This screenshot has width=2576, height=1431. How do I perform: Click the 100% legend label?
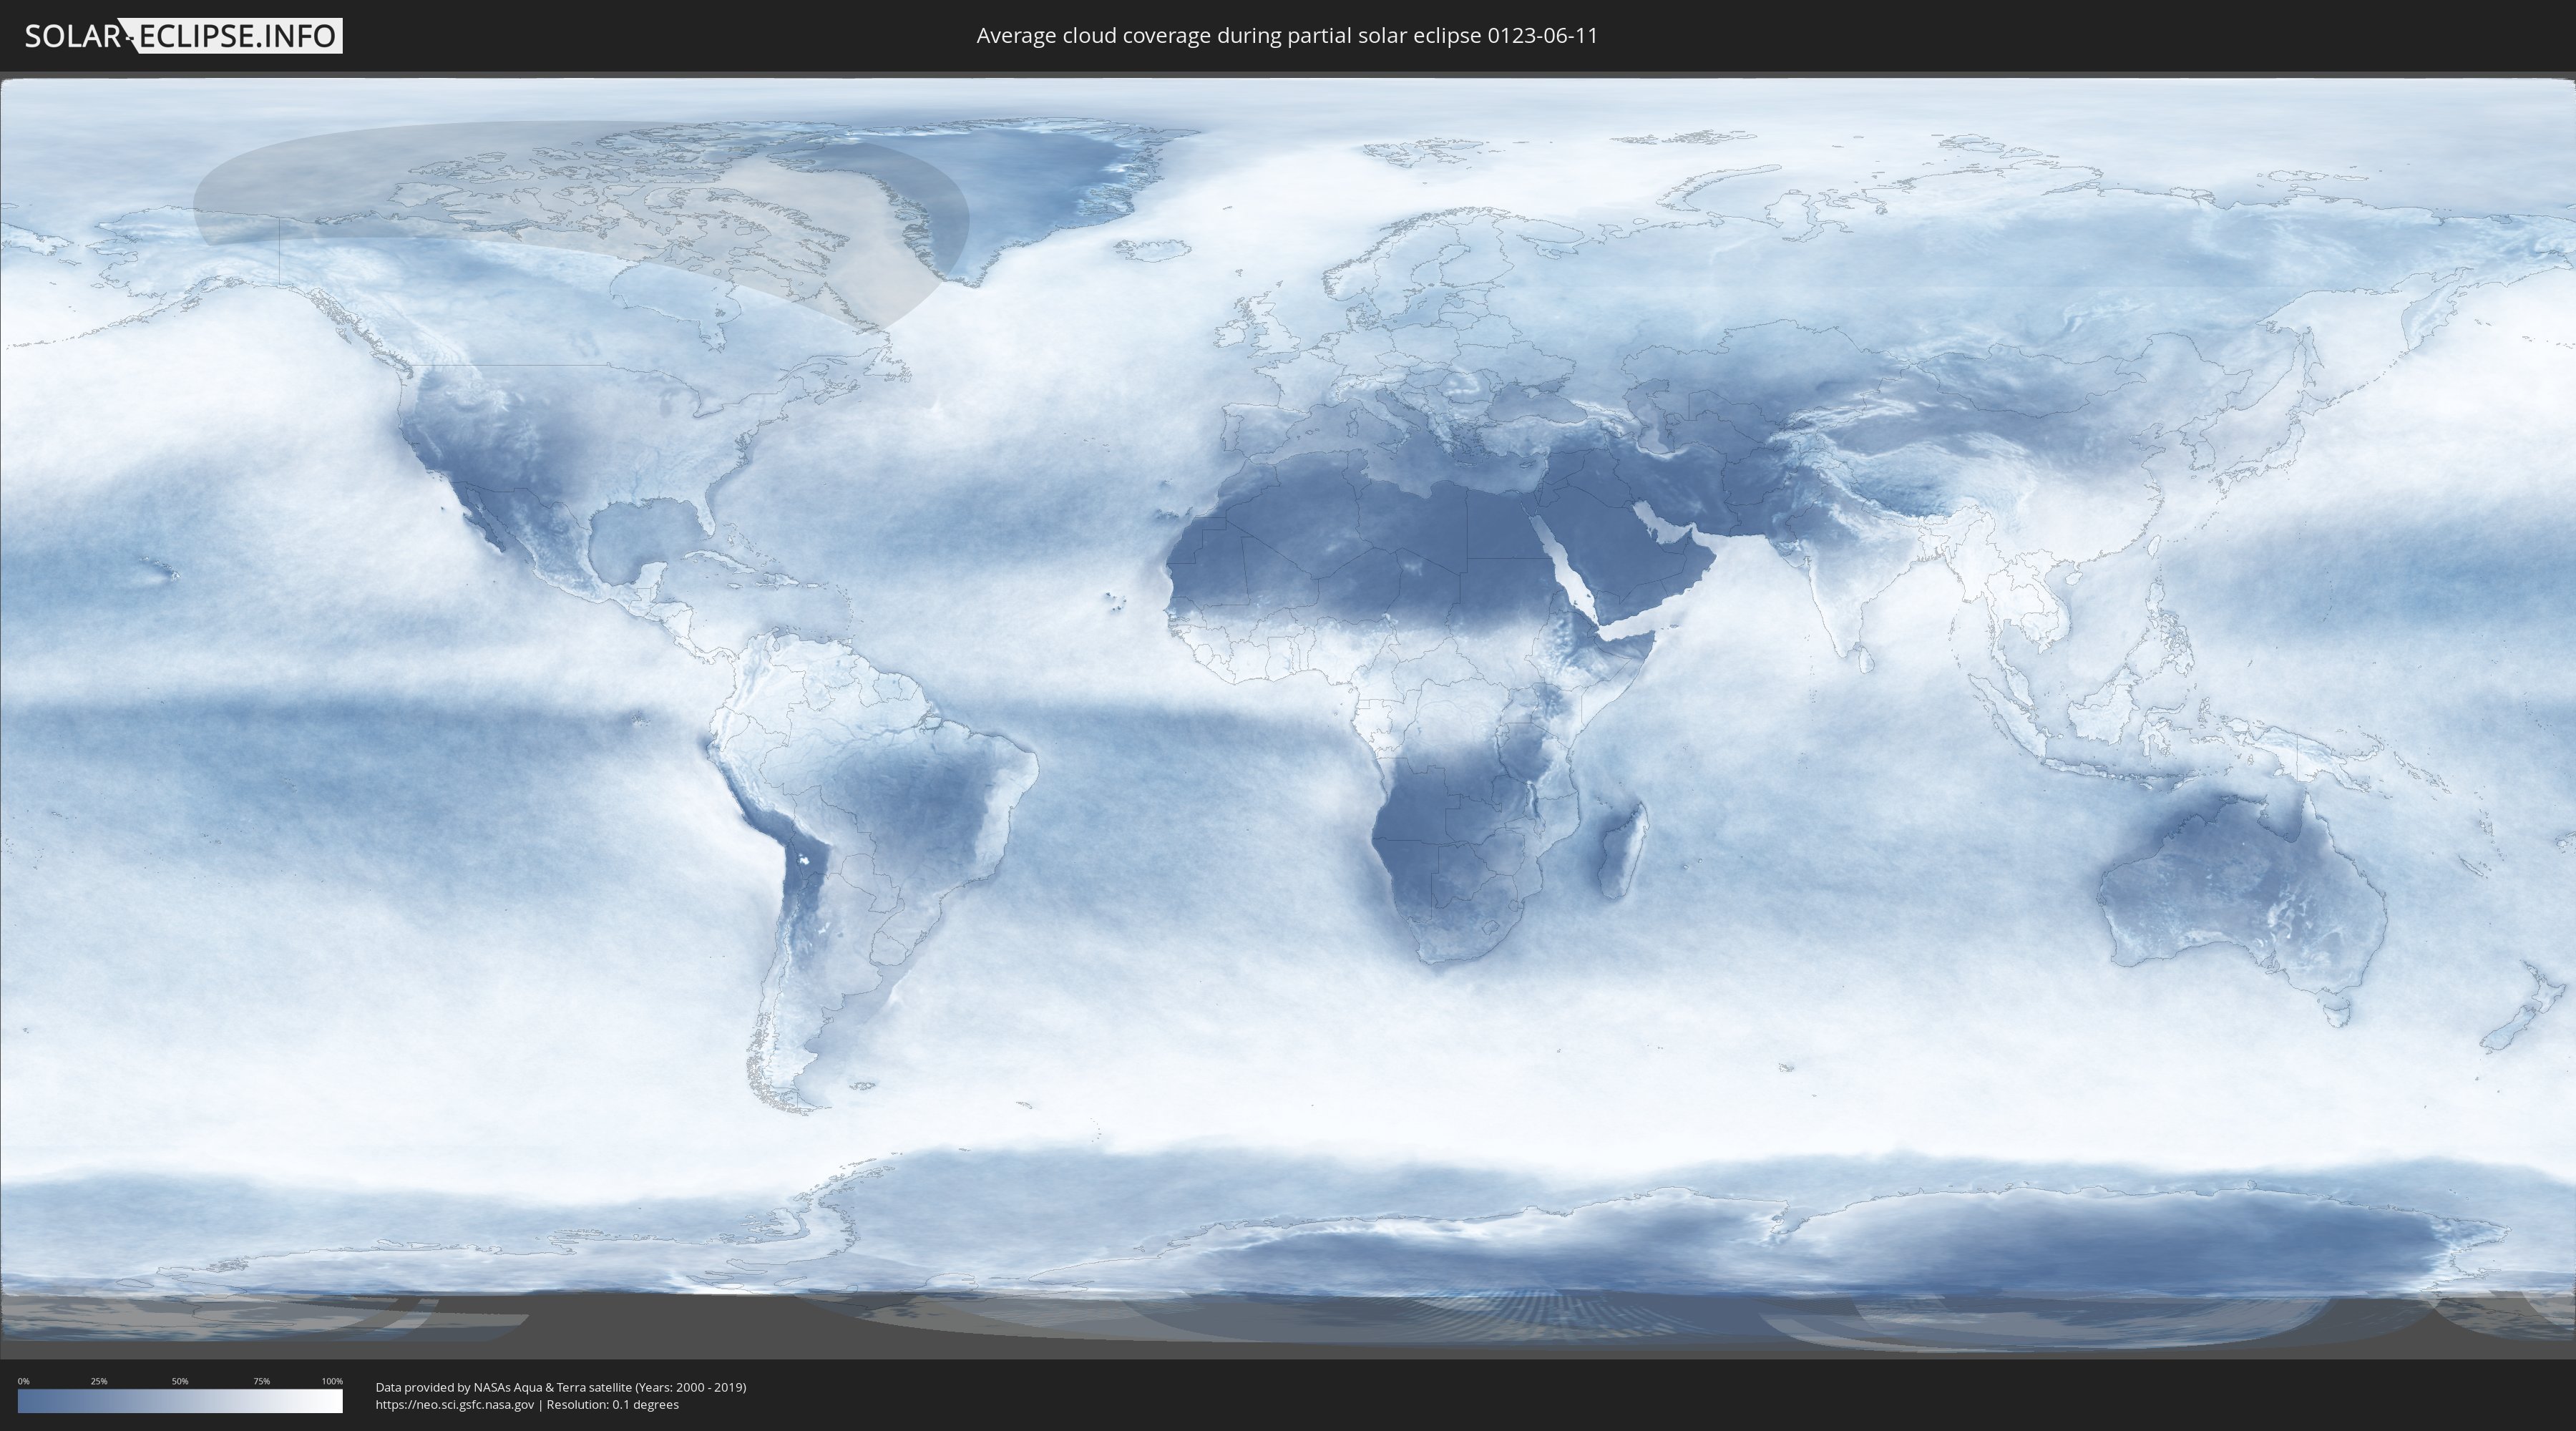click(332, 1381)
